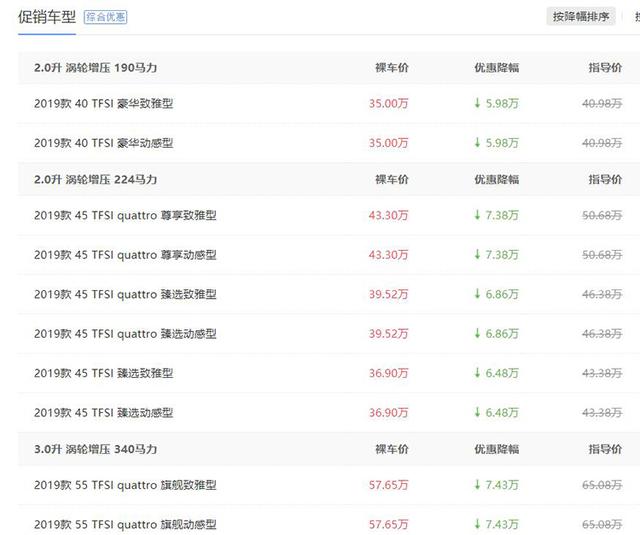Click 6.48万 discount for 45 TFSI 臻选动感型
640x535 pixels.
coord(496,413)
